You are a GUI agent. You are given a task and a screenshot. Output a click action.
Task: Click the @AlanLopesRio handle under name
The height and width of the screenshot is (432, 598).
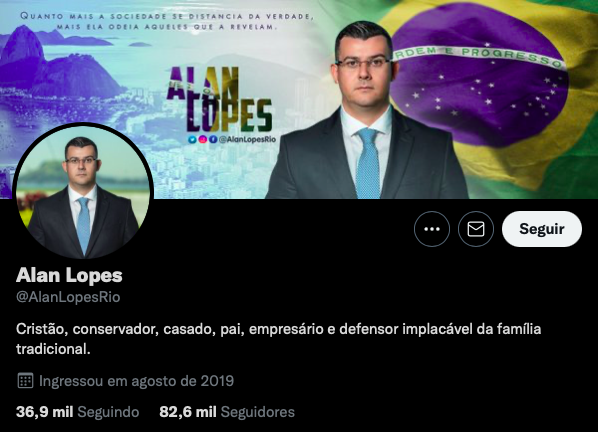pyautogui.click(x=68, y=297)
